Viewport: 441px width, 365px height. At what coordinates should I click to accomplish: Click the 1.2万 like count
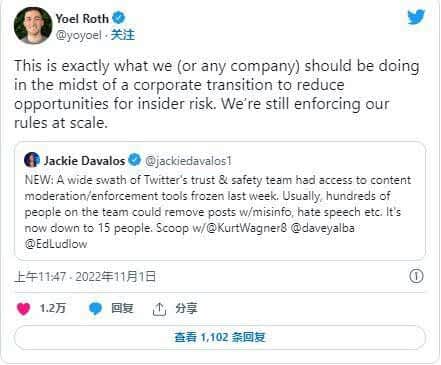coord(53,308)
